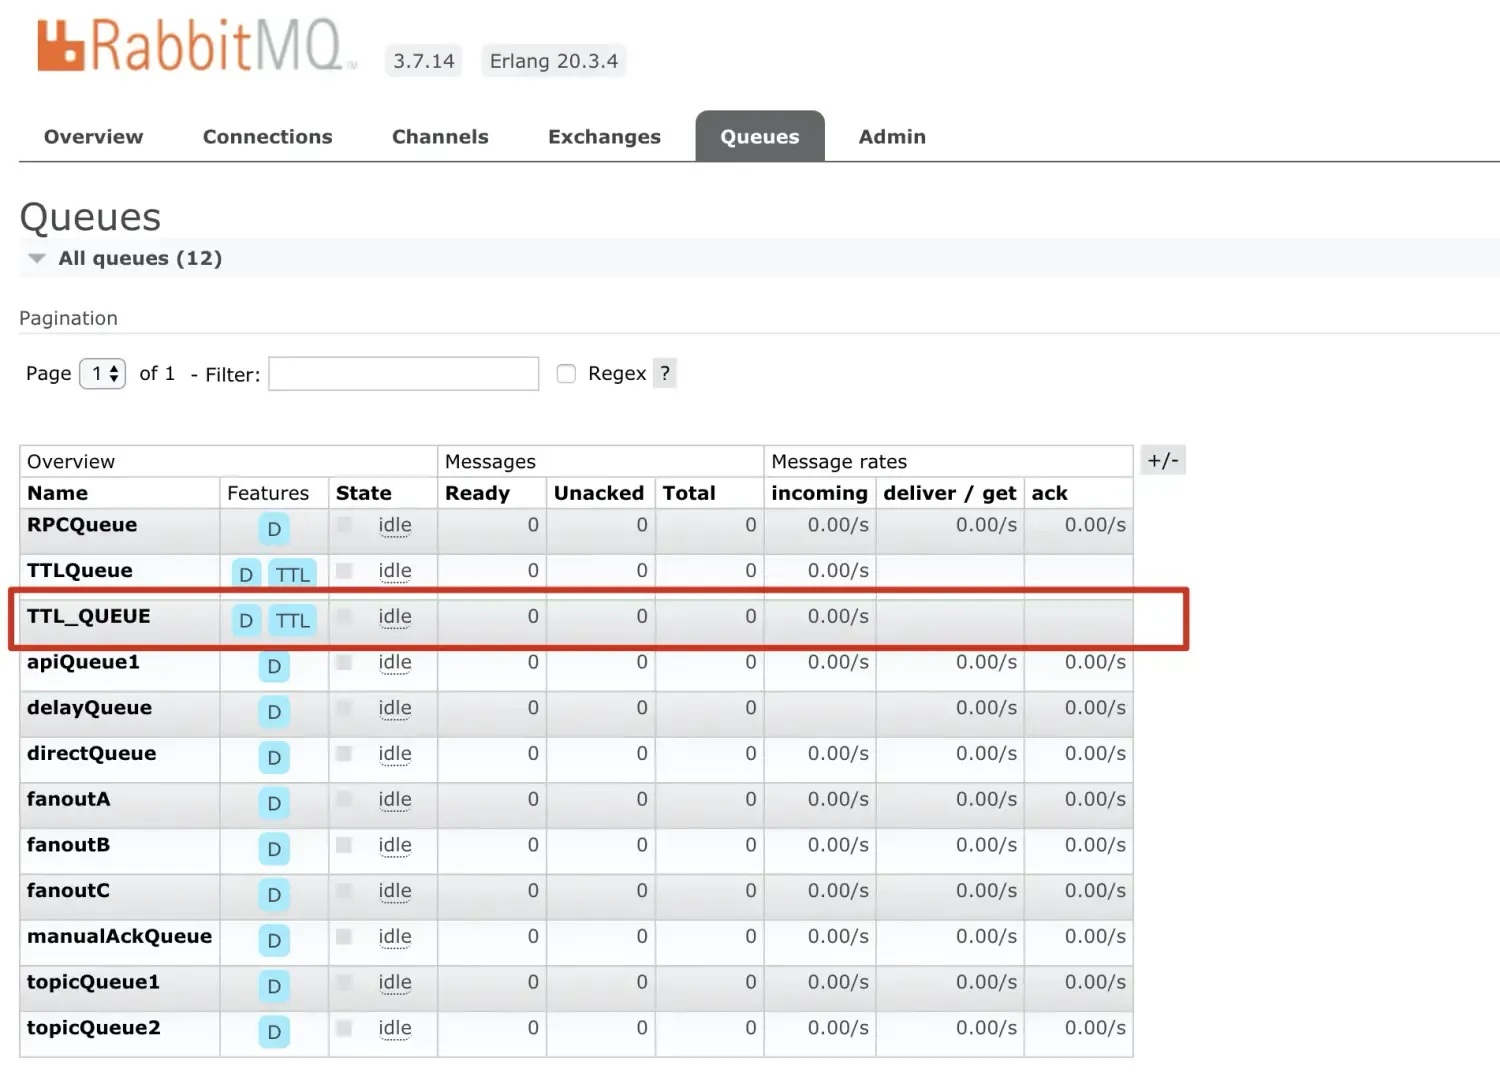
Task: Sort queues by the Name column header
Action: point(57,492)
